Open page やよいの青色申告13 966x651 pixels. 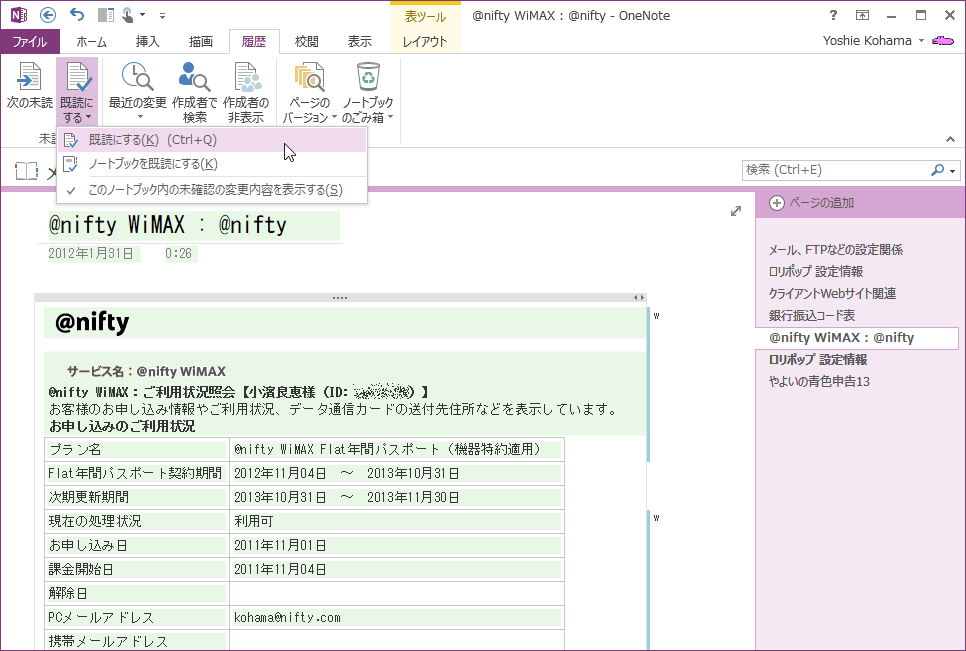tap(819, 382)
